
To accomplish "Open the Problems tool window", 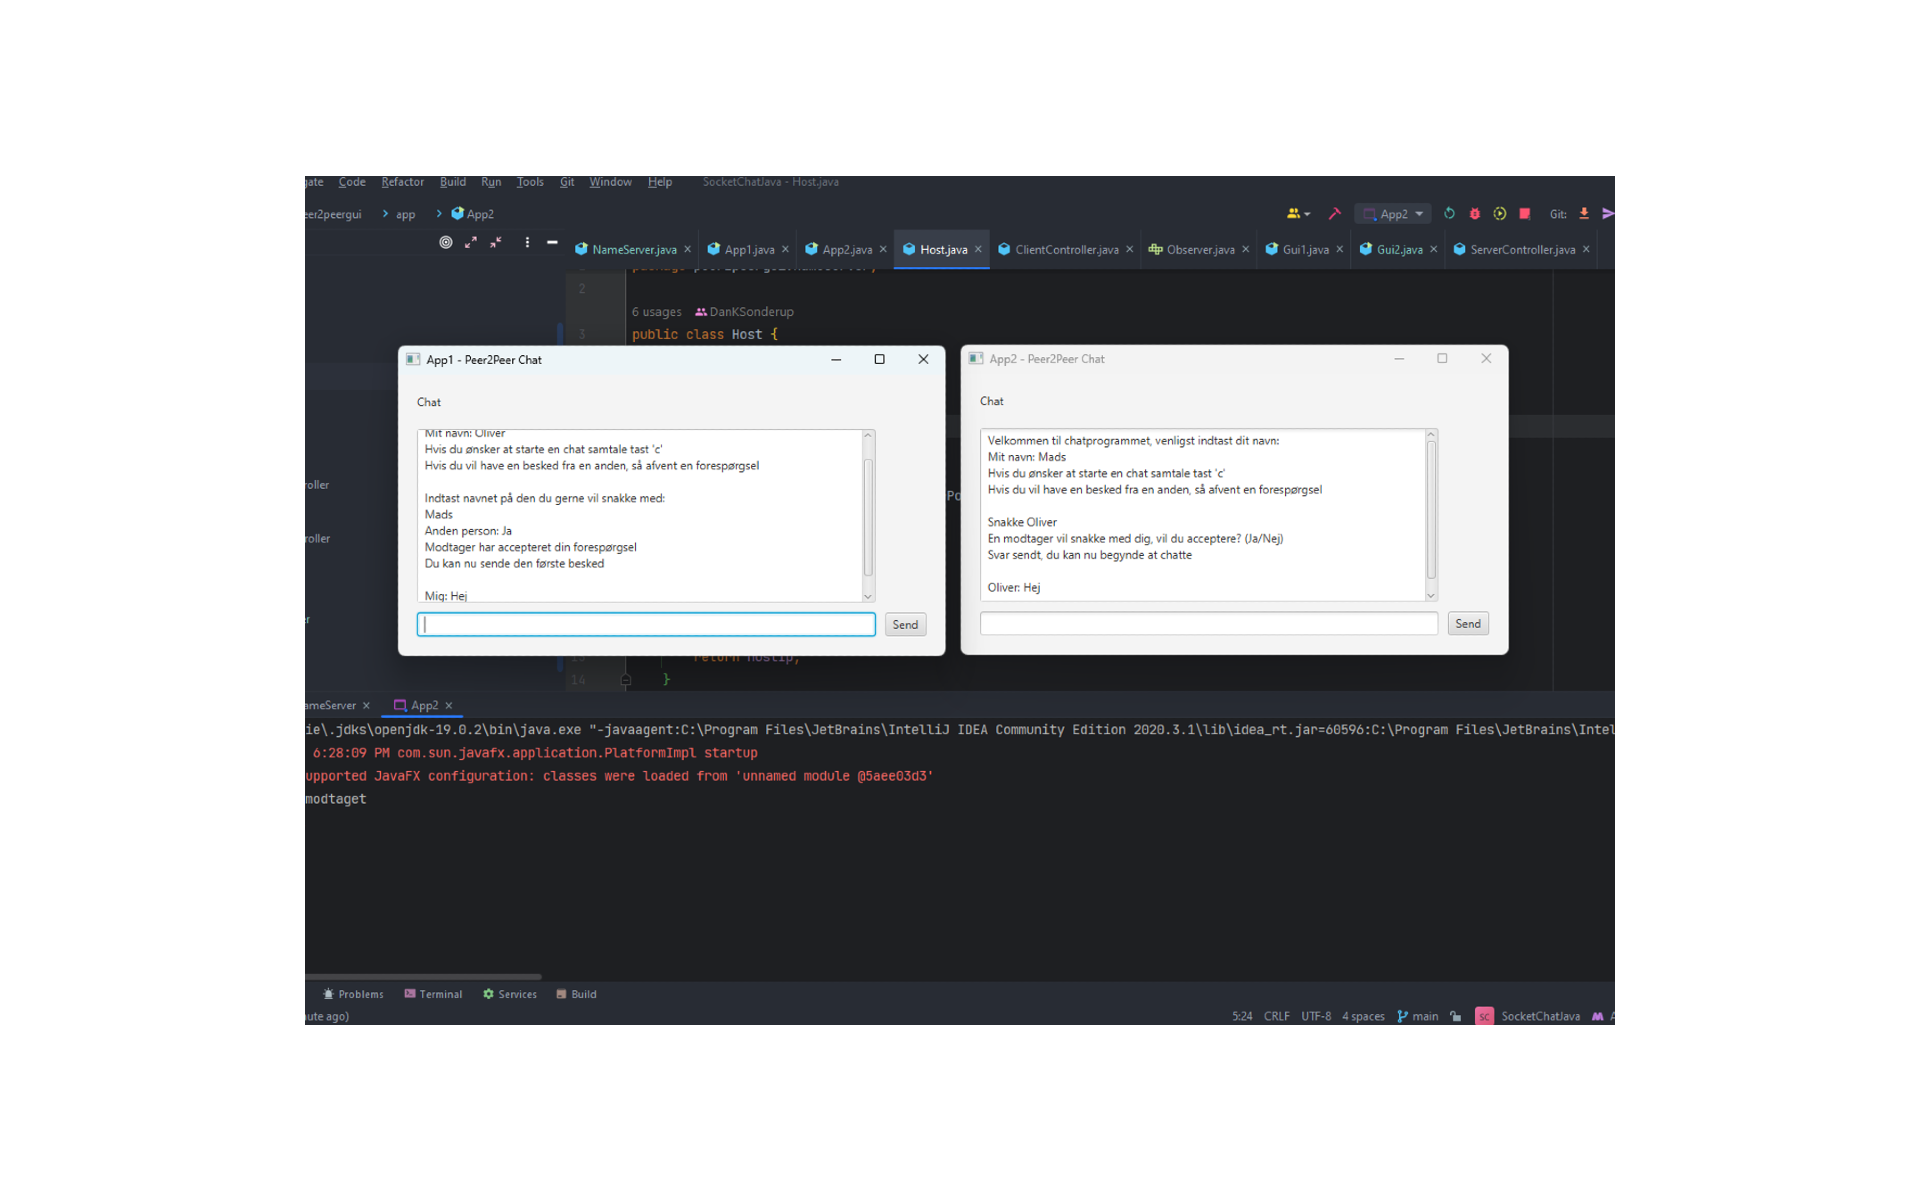I will point(353,995).
